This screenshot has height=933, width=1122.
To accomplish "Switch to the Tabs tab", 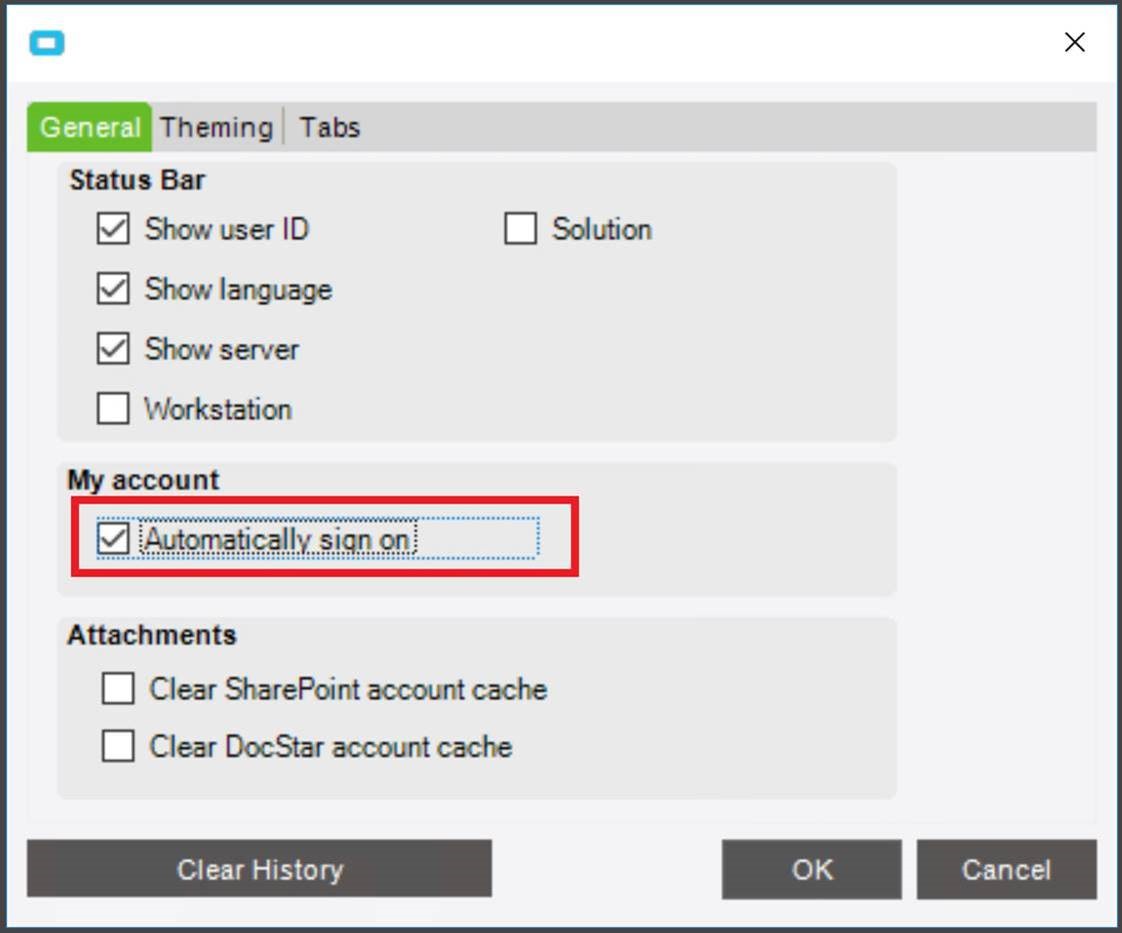I will click(329, 127).
